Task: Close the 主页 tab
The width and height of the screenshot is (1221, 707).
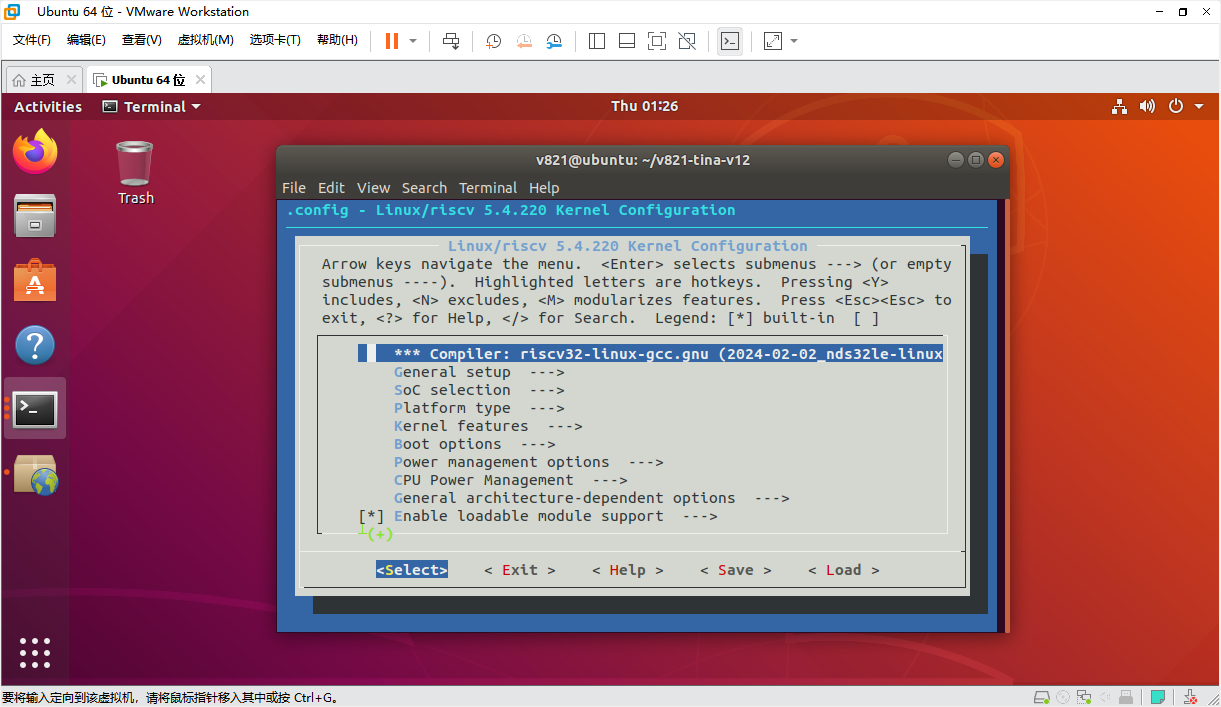Action: click(x=71, y=80)
